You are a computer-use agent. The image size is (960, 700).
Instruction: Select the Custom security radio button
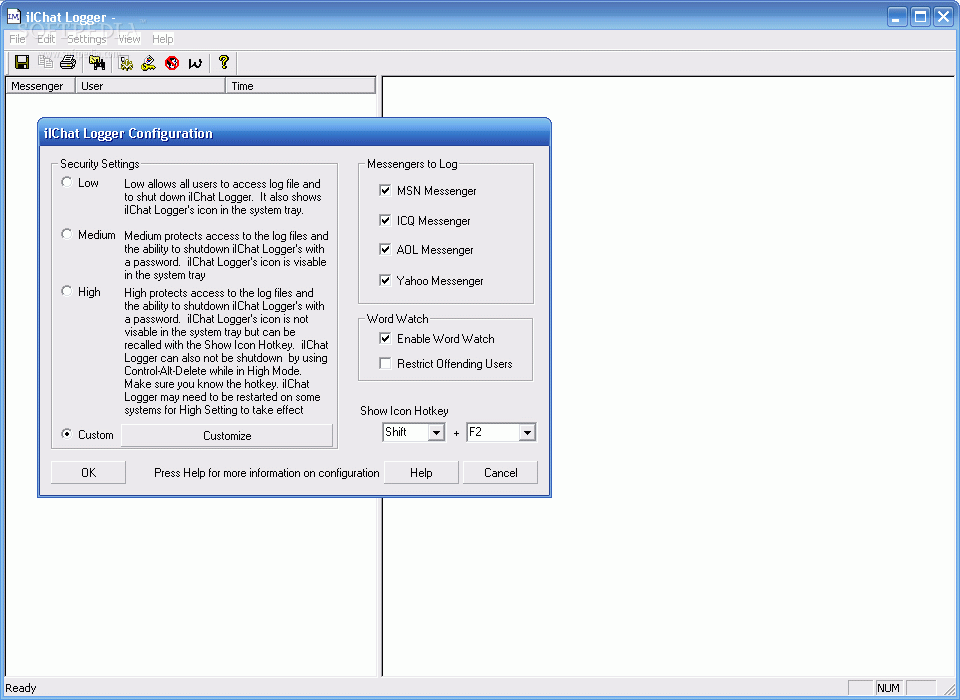click(67, 434)
